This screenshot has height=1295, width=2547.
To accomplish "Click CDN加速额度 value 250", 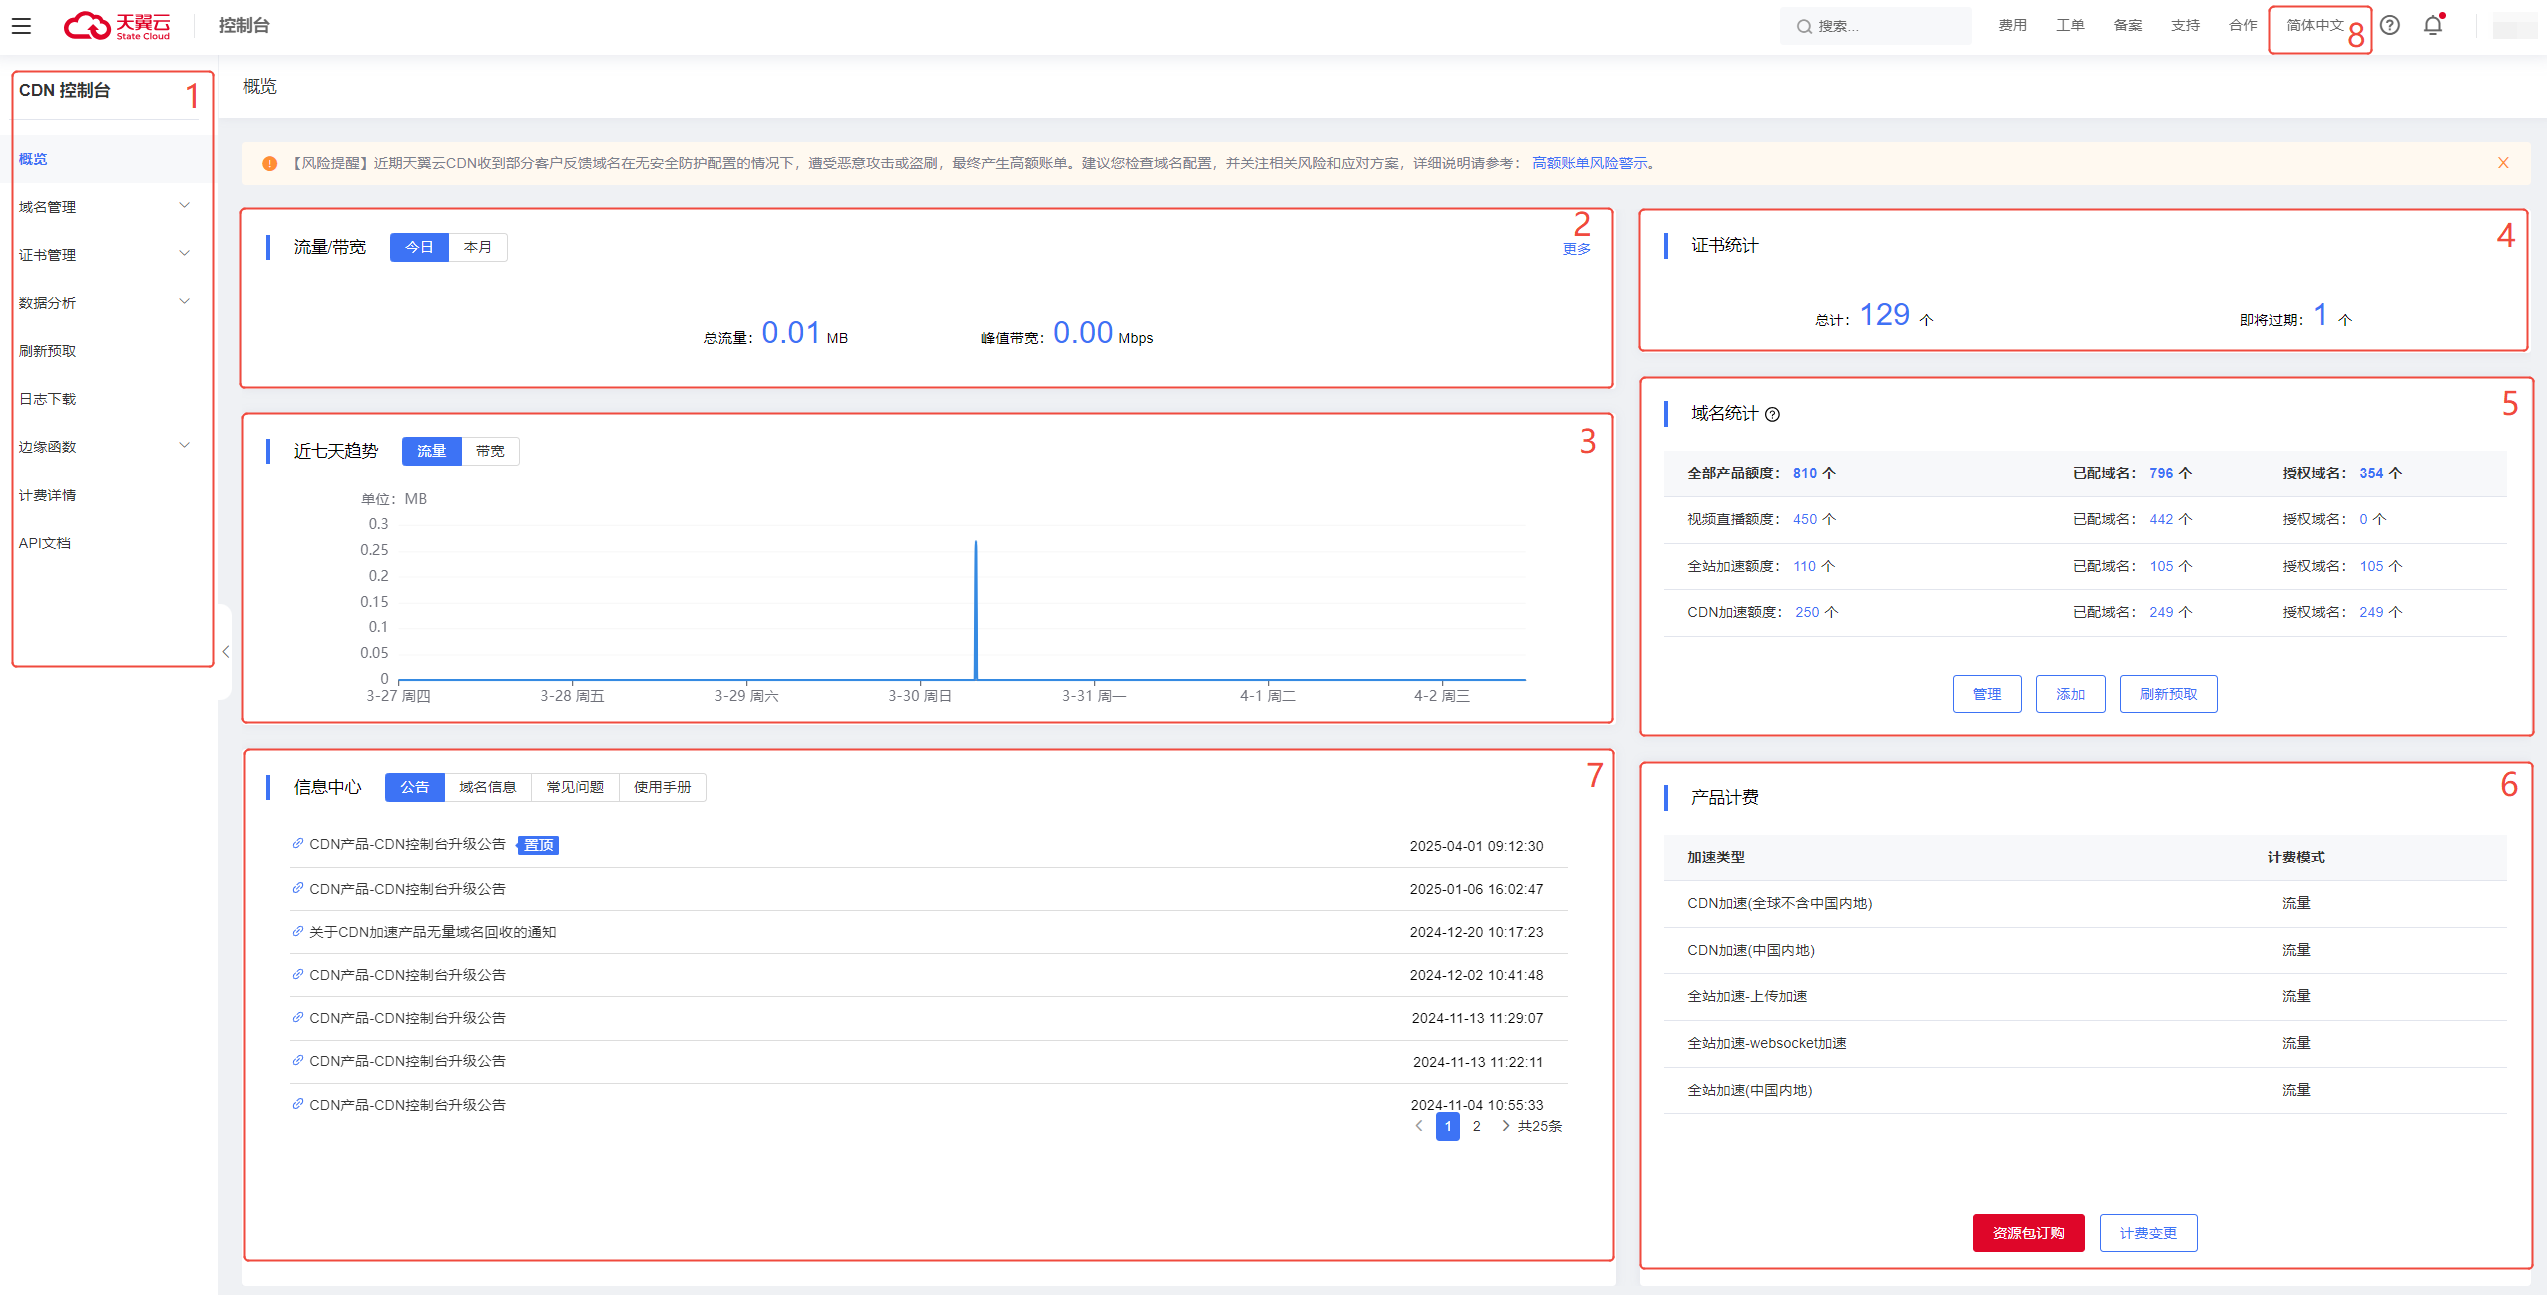I will (x=1807, y=612).
